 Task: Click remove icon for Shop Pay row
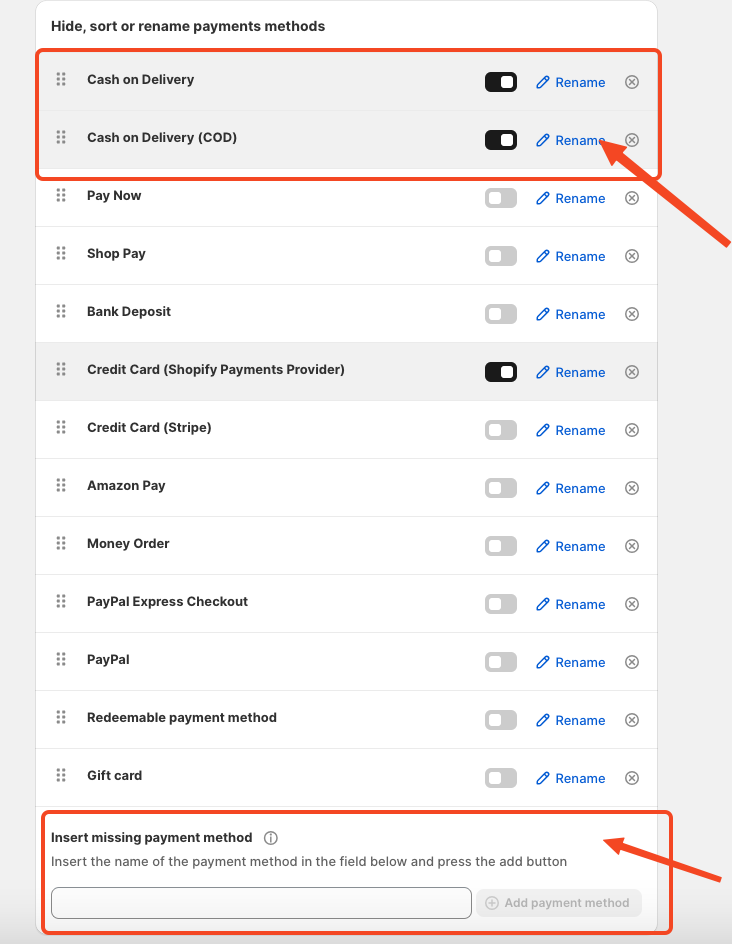[x=632, y=256]
